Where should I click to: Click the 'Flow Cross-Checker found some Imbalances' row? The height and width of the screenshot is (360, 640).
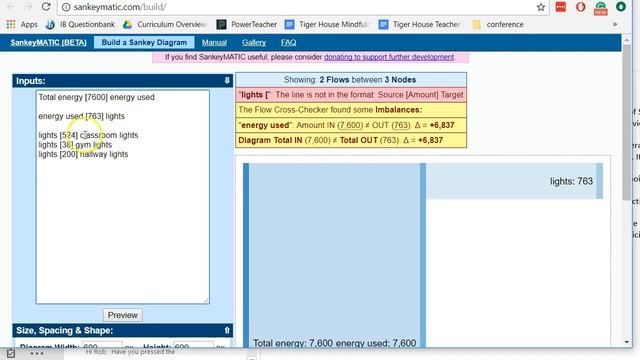pyautogui.click(x=351, y=110)
